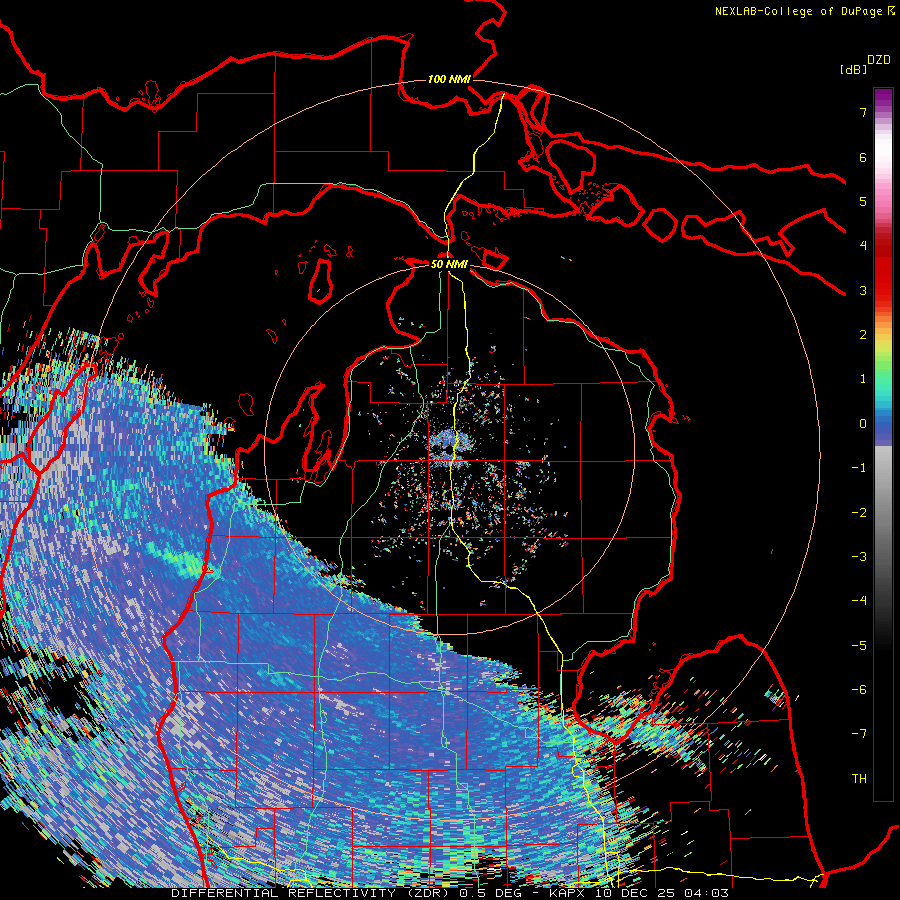Click the 5 value on color scale
This screenshot has height=900, width=900.
[863, 201]
